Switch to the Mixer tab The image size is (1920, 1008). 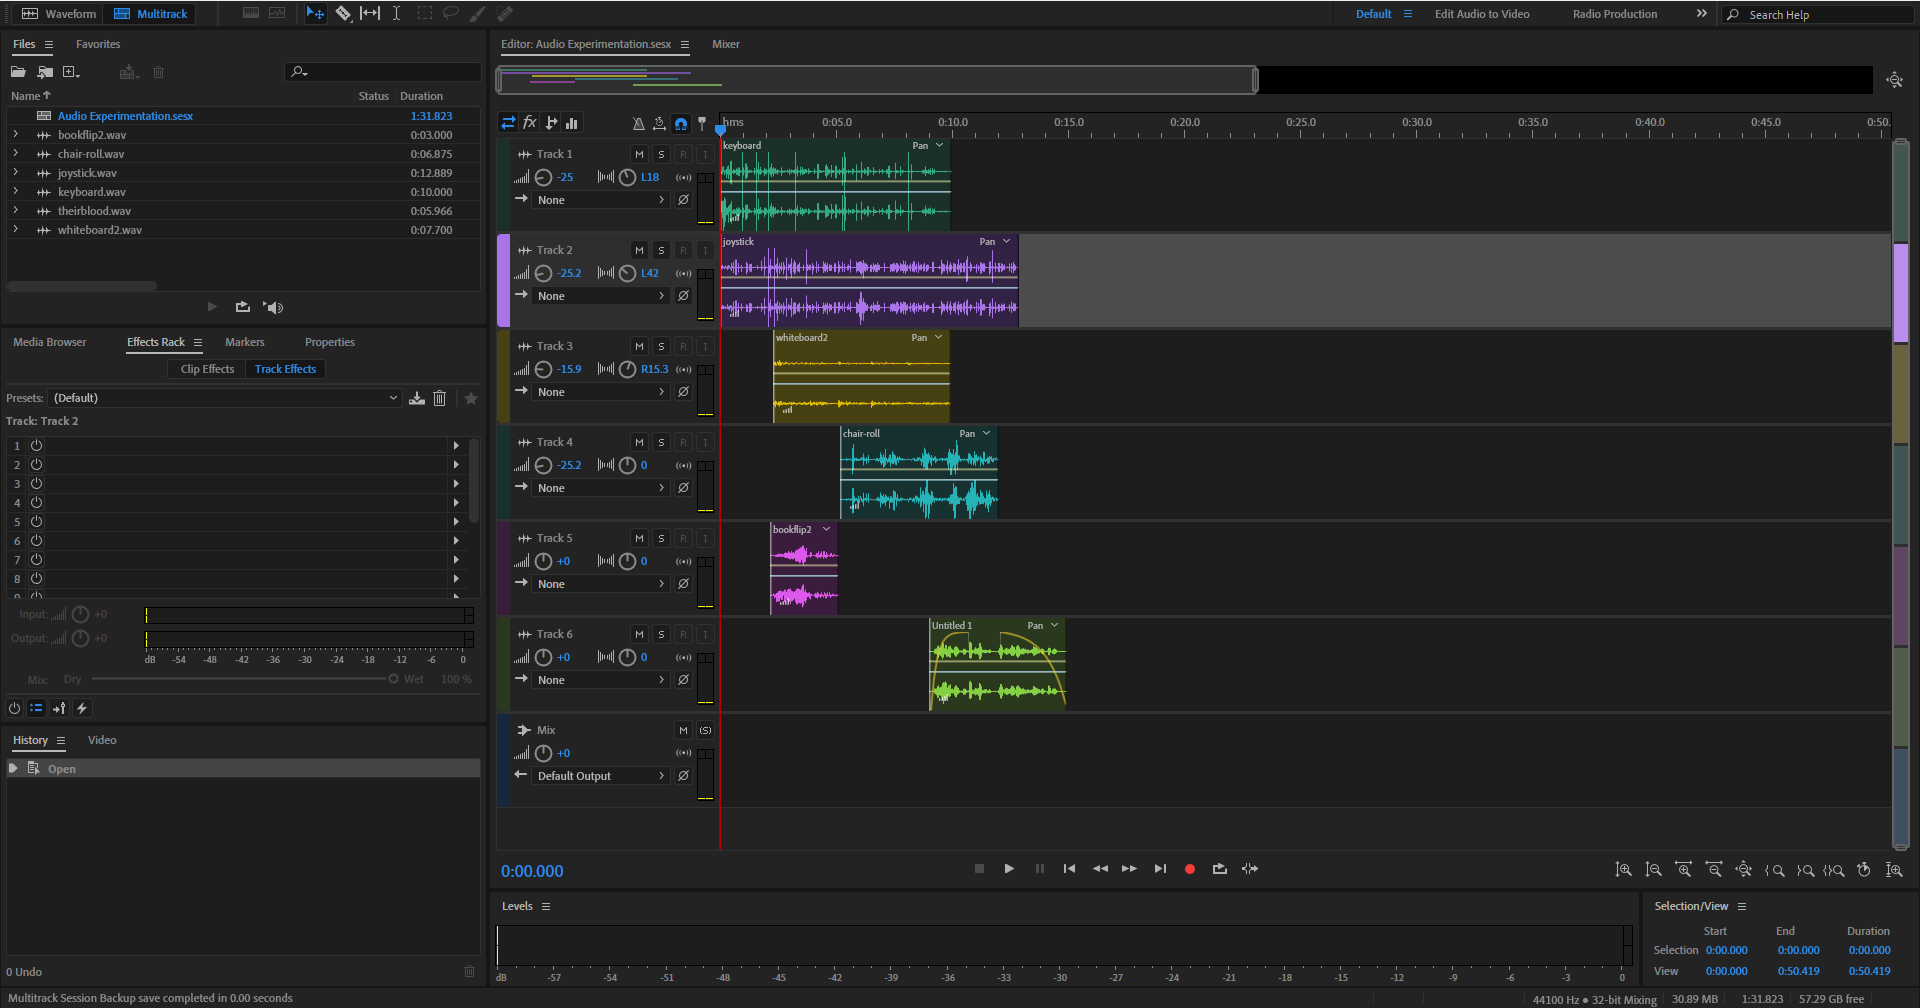[x=725, y=44]
